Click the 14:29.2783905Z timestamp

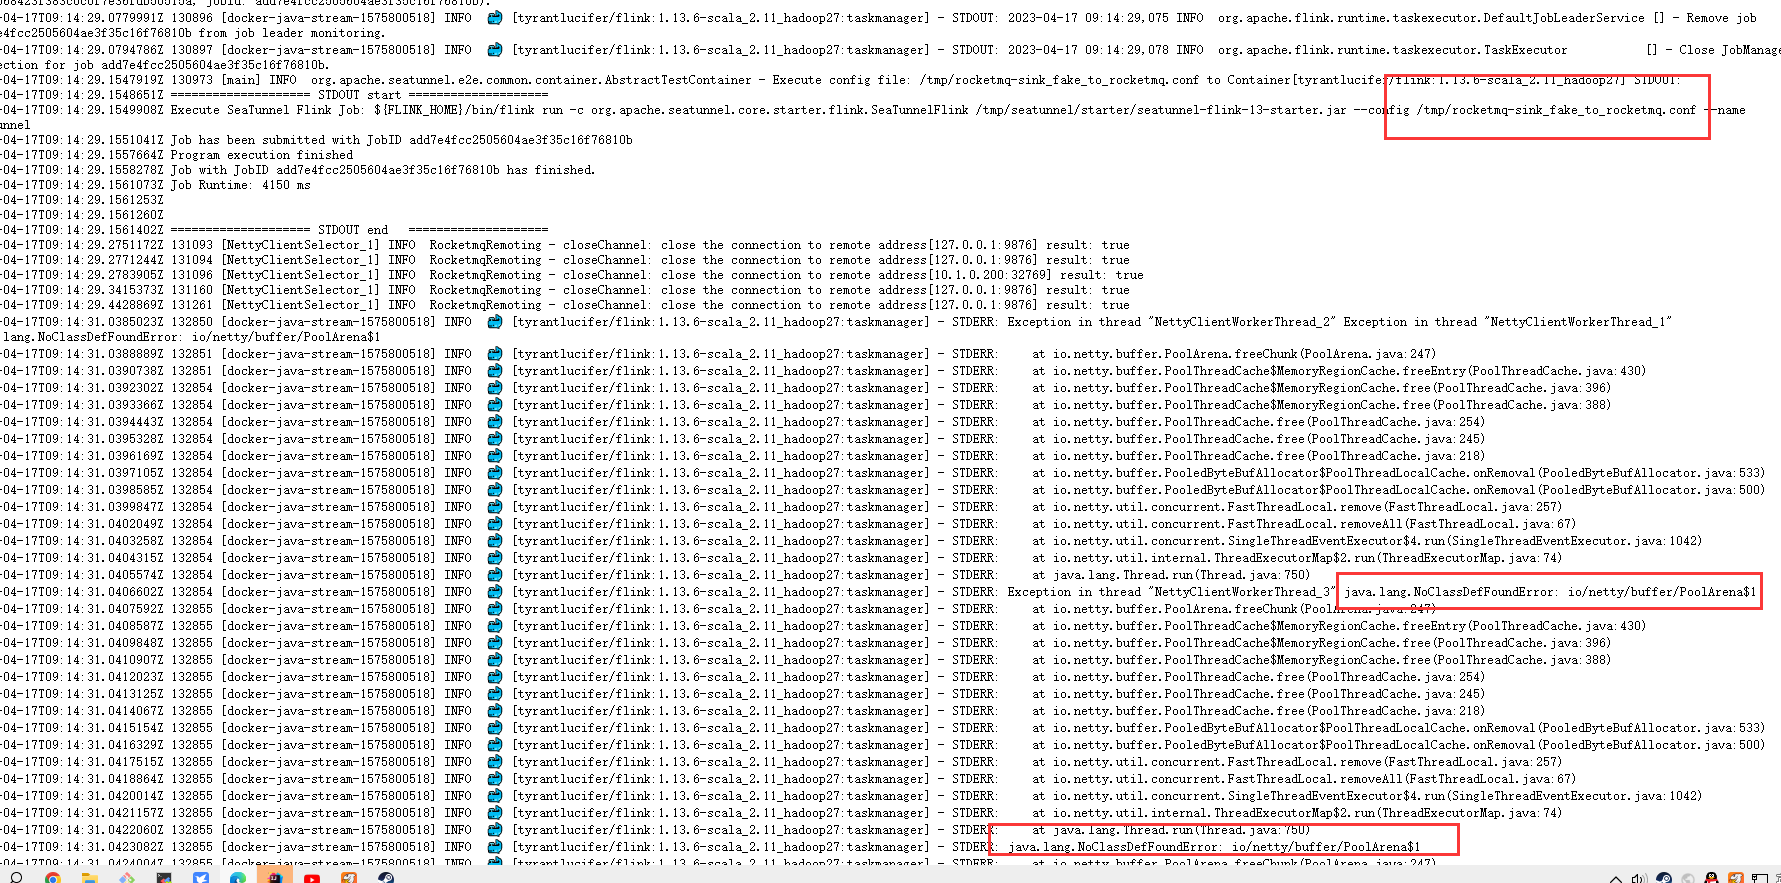point(81,275)
